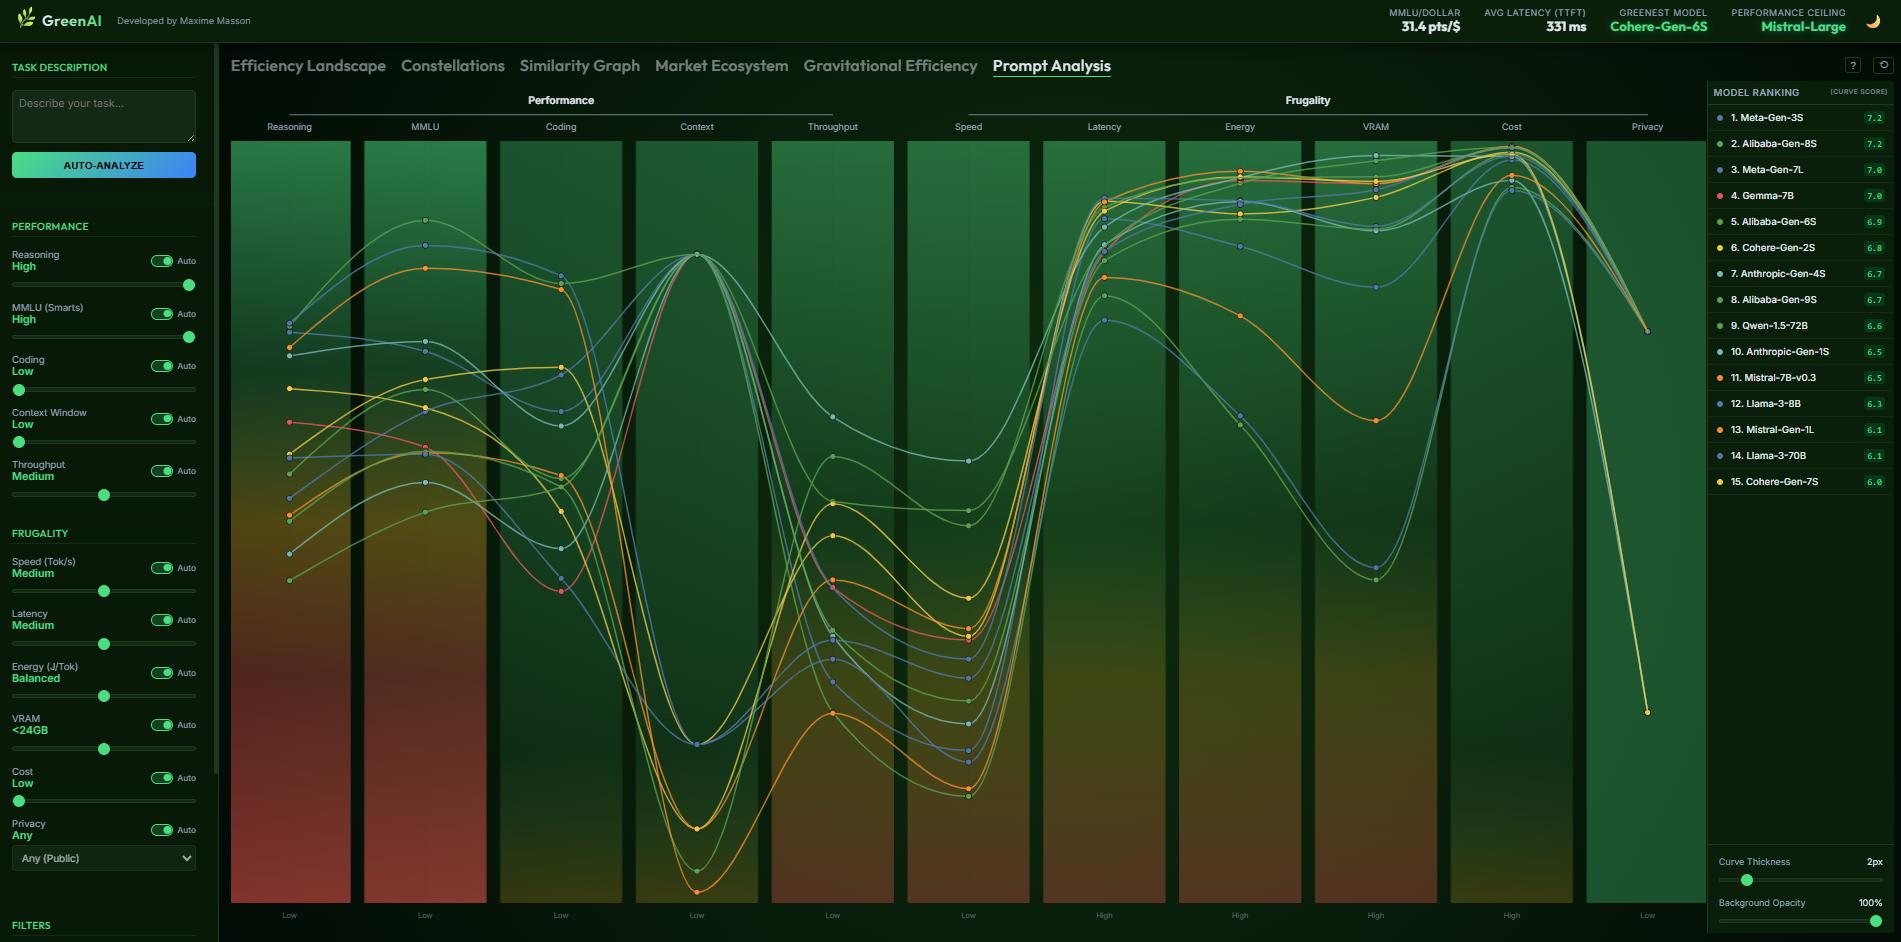Click the reset view icon near the tabs

point(1882,65)
